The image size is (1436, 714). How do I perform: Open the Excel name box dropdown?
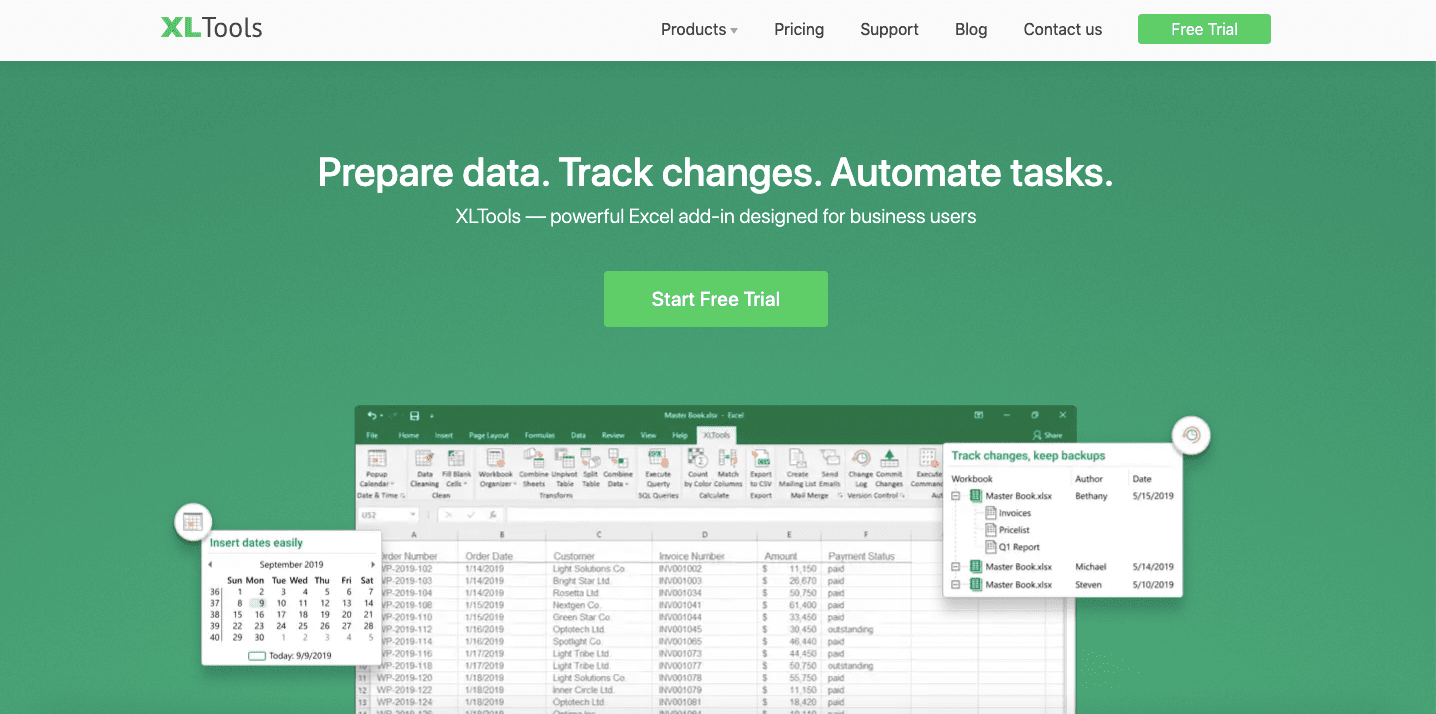tap(412, 515)
